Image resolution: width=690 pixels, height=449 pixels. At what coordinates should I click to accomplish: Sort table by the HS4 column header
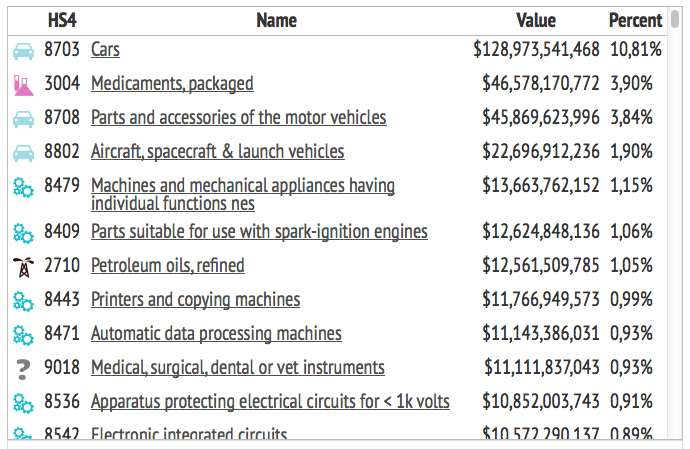coord(64,20)
